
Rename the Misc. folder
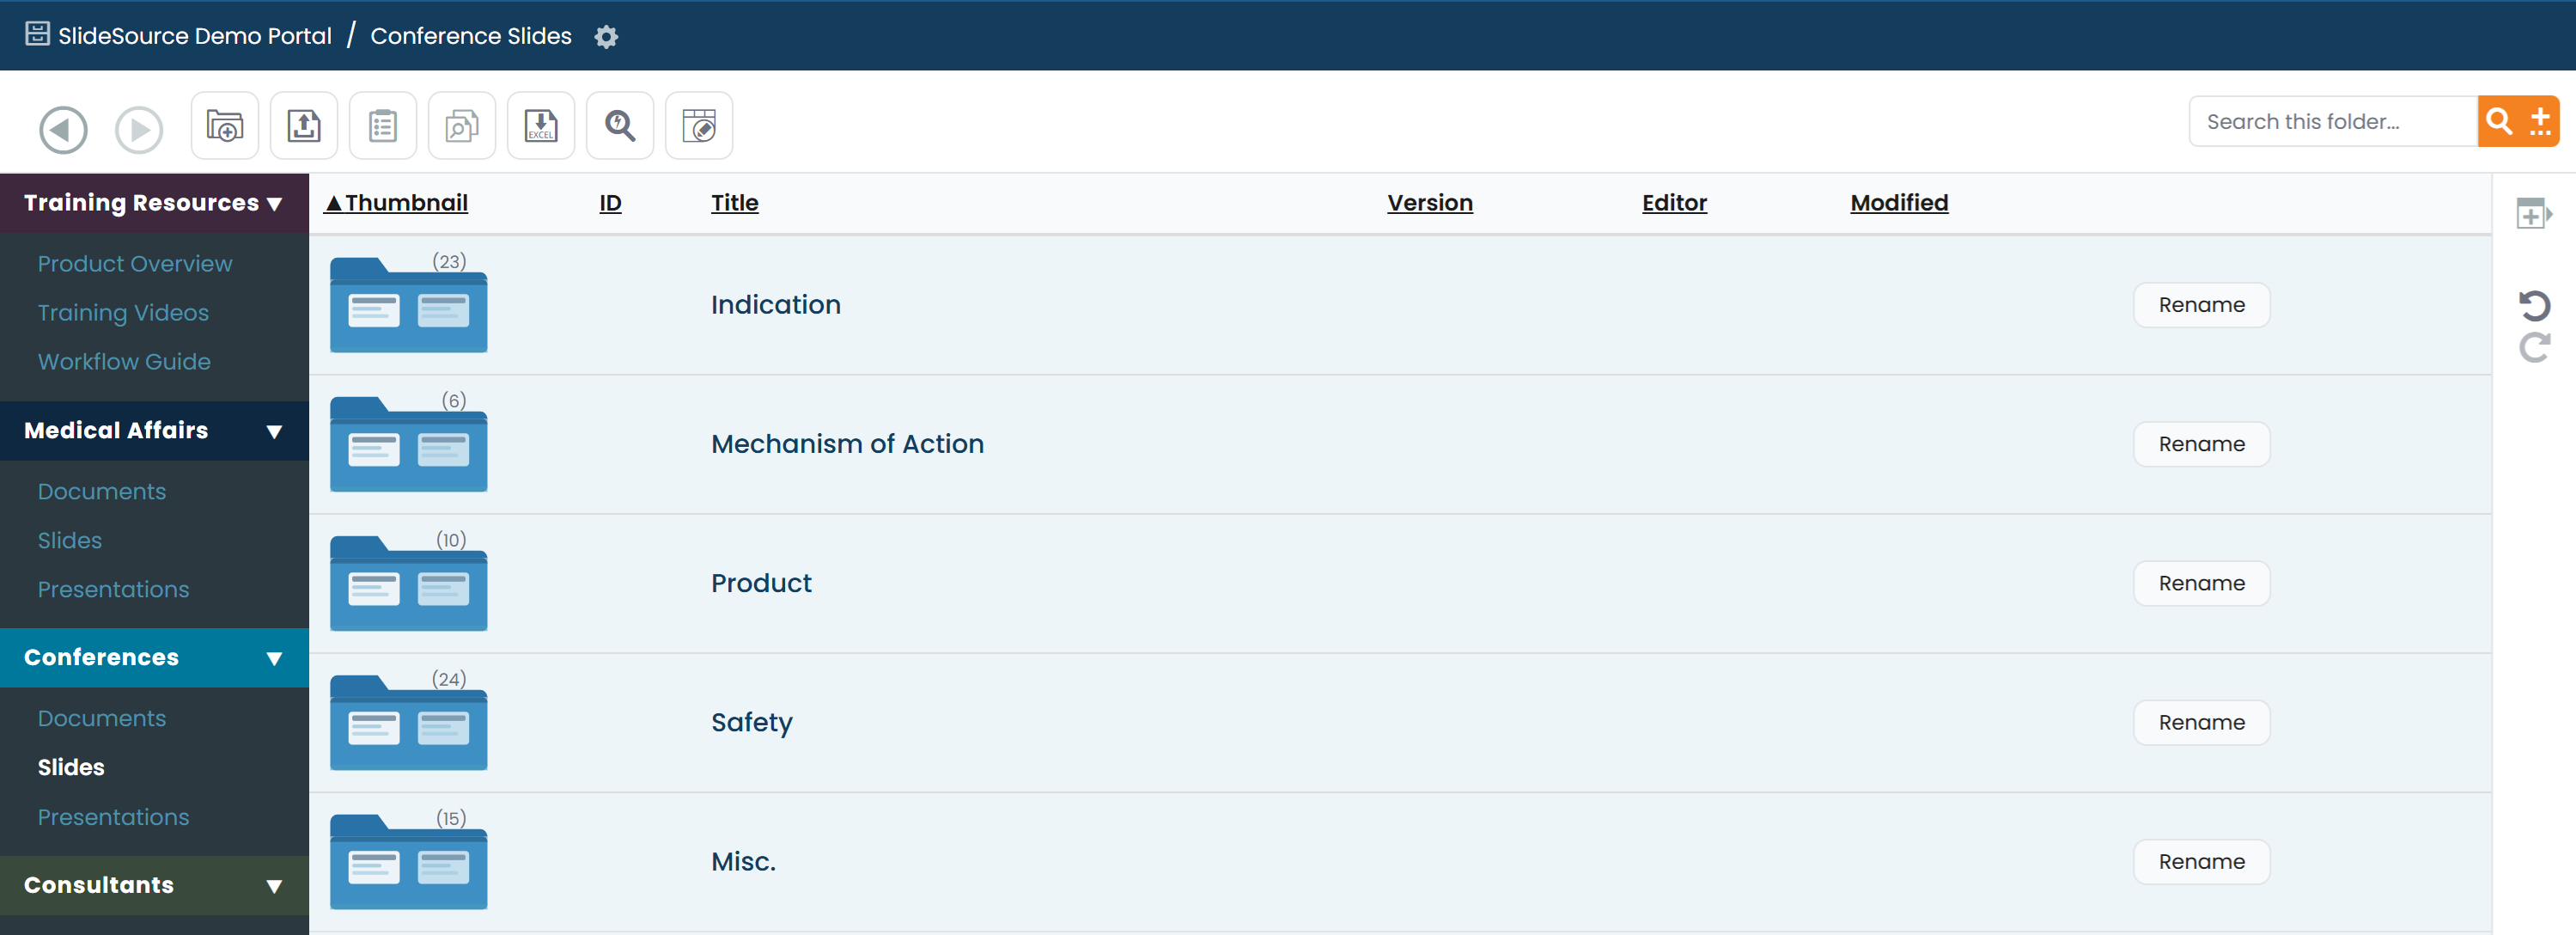(2202, 861)
